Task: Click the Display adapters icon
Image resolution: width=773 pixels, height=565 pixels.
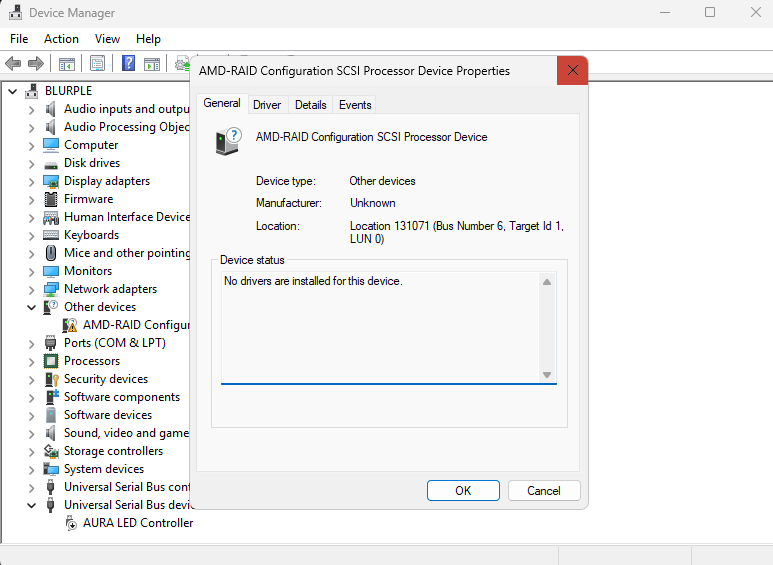Action: 51,181
